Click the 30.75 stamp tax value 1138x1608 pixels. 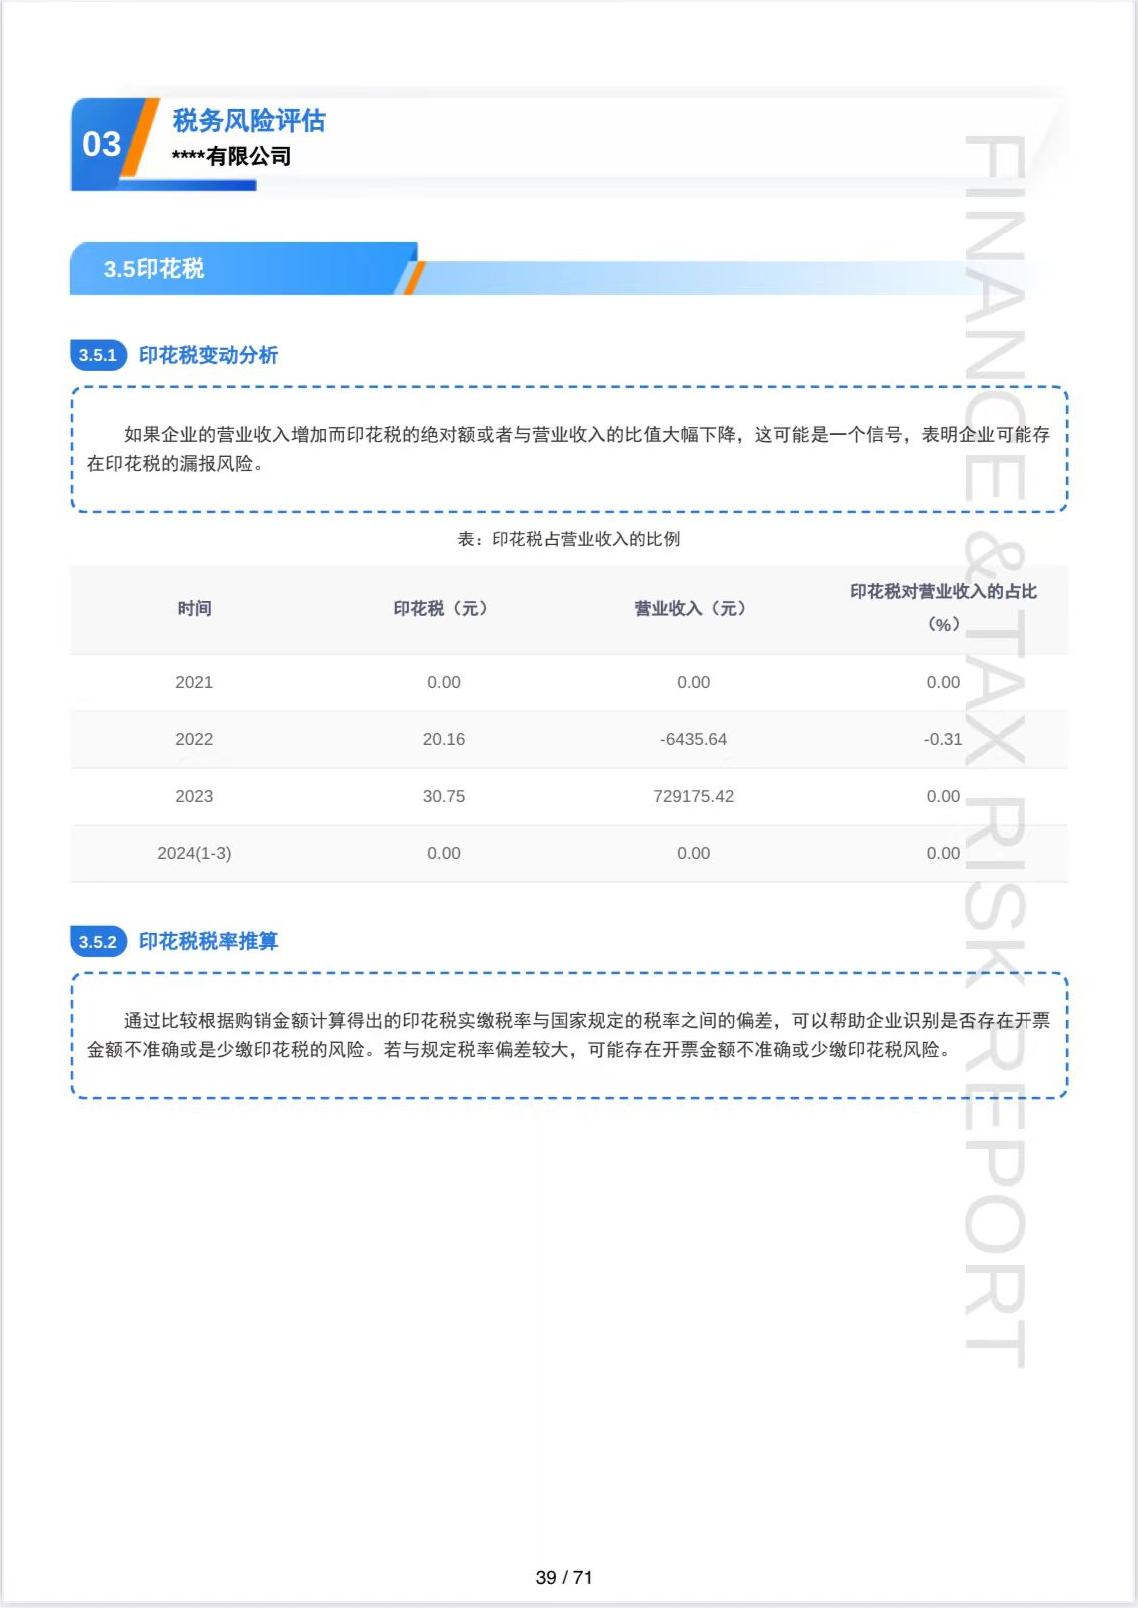tap(444, 796)
